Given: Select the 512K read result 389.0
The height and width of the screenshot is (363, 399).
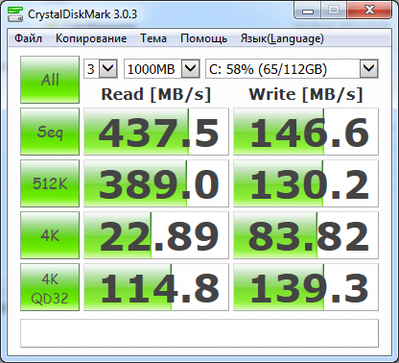Looking at the screenshot, I should (x=156, y=183).
